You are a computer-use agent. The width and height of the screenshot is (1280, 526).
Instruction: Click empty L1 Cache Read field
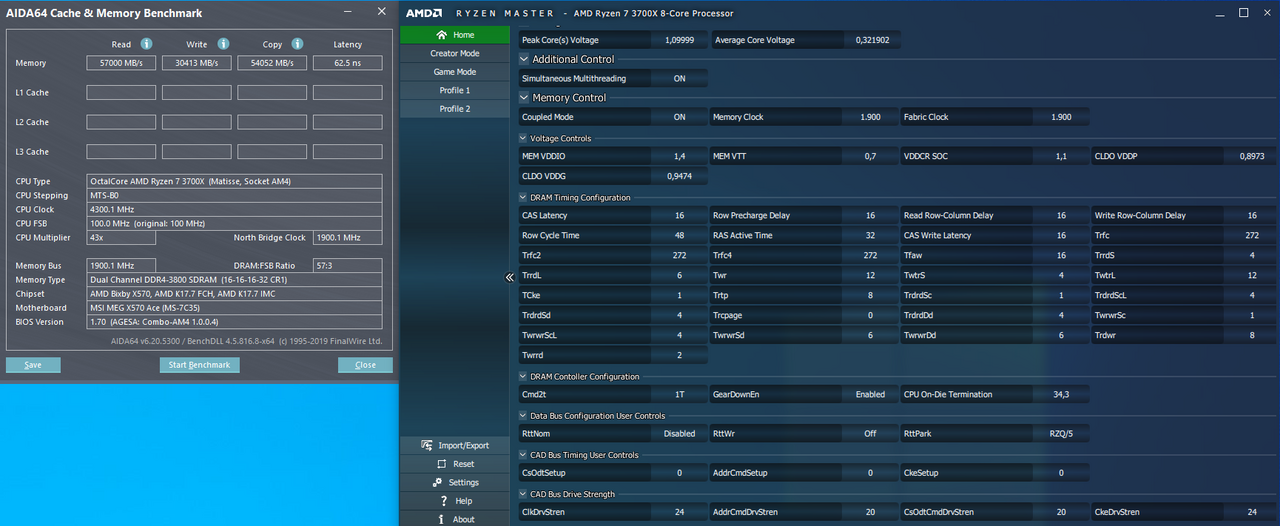pyautogui.click(x=121, y=92)
